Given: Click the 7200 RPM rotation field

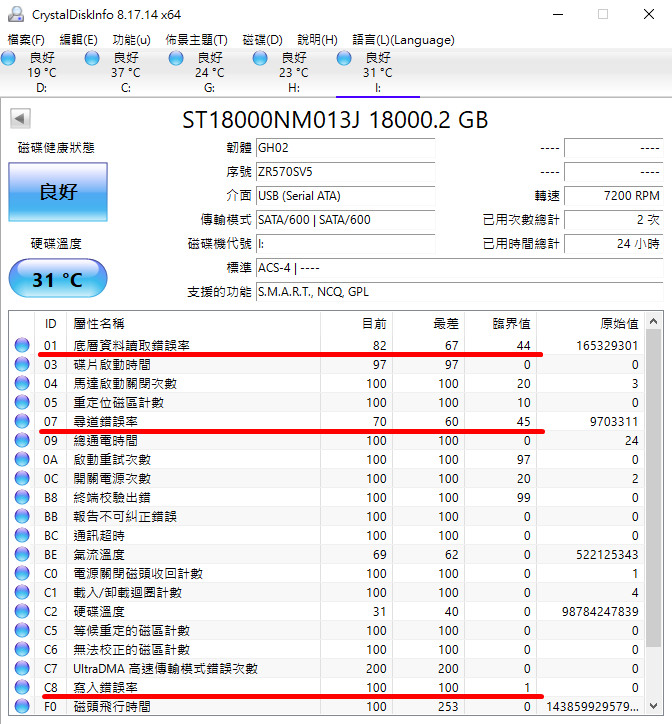Looking at the screenshot, I should coord(613,196).
